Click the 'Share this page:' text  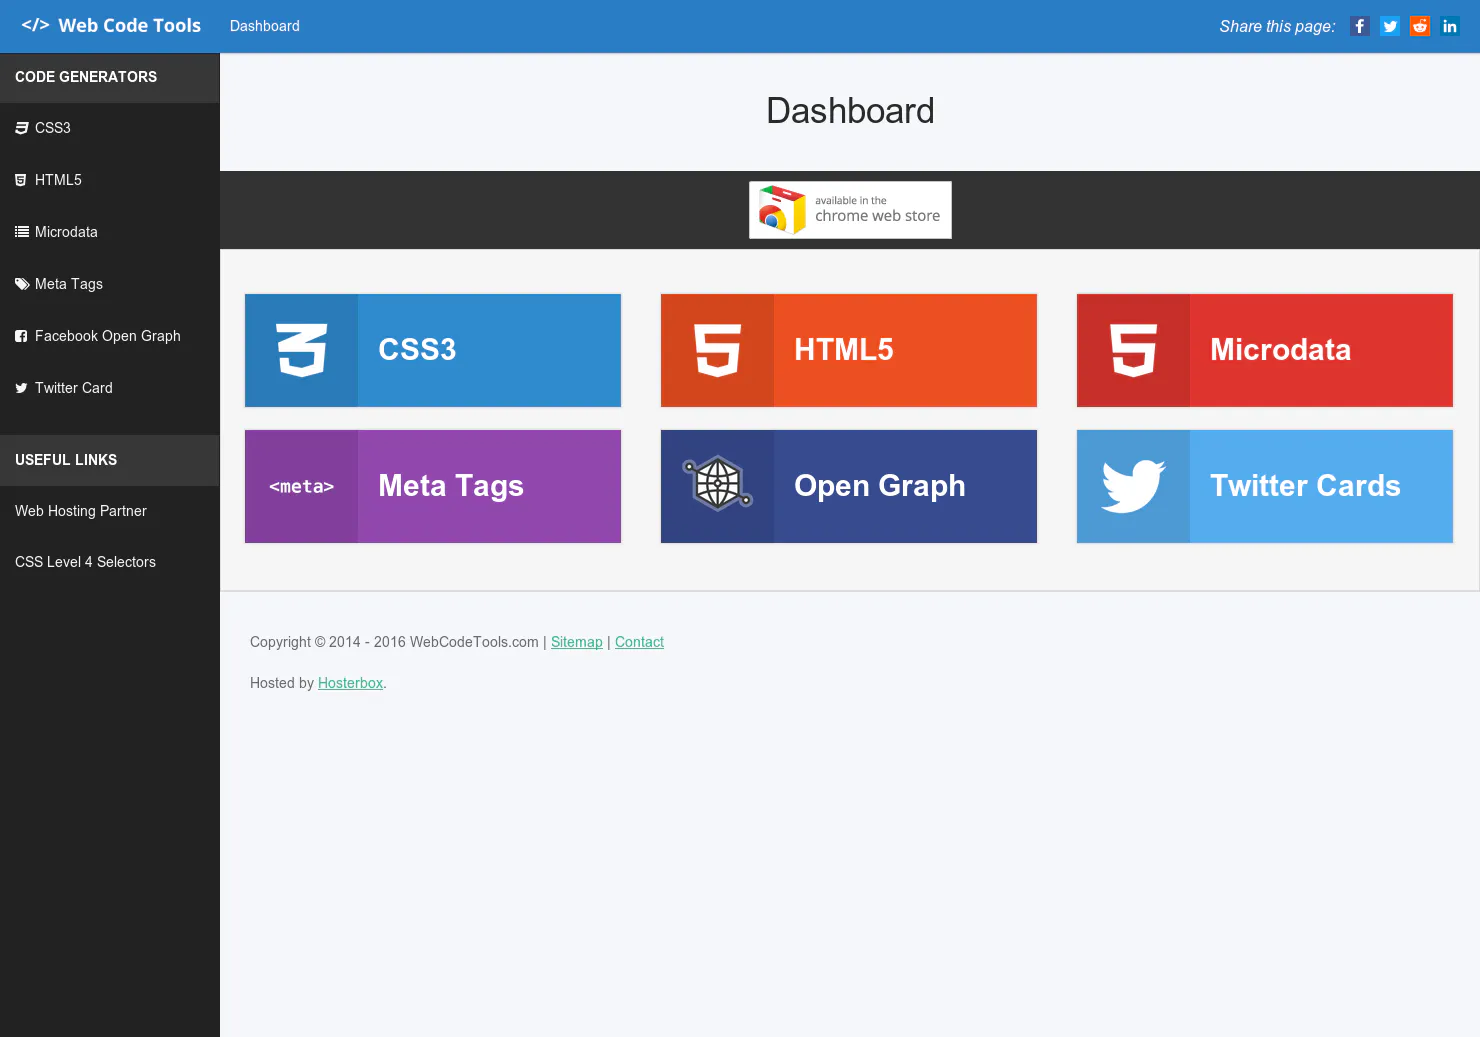point(1277,27)
